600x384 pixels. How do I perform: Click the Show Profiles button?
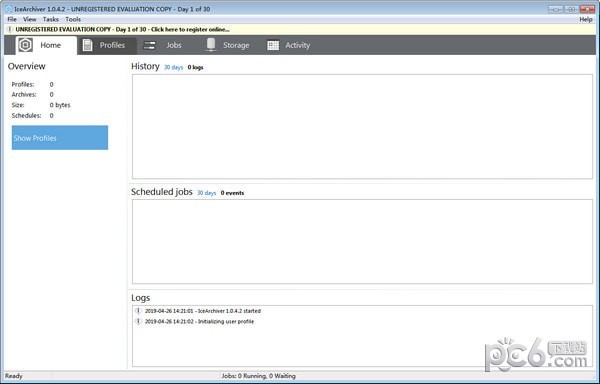tap(60, 138)
